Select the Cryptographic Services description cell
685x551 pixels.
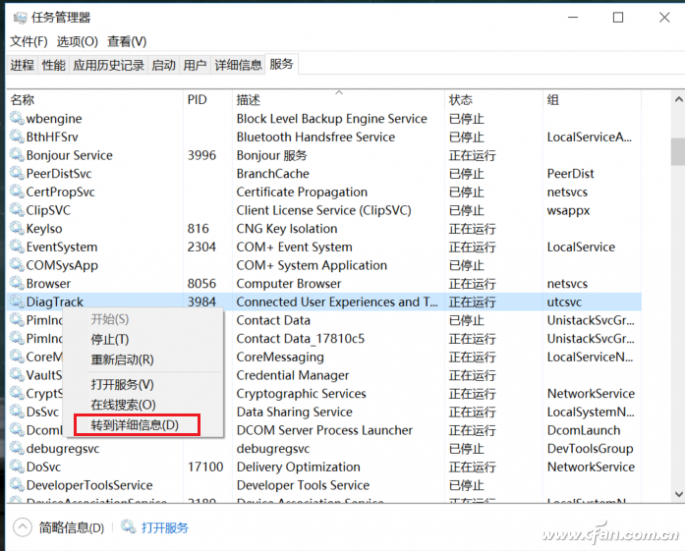[x=301, y=393]
